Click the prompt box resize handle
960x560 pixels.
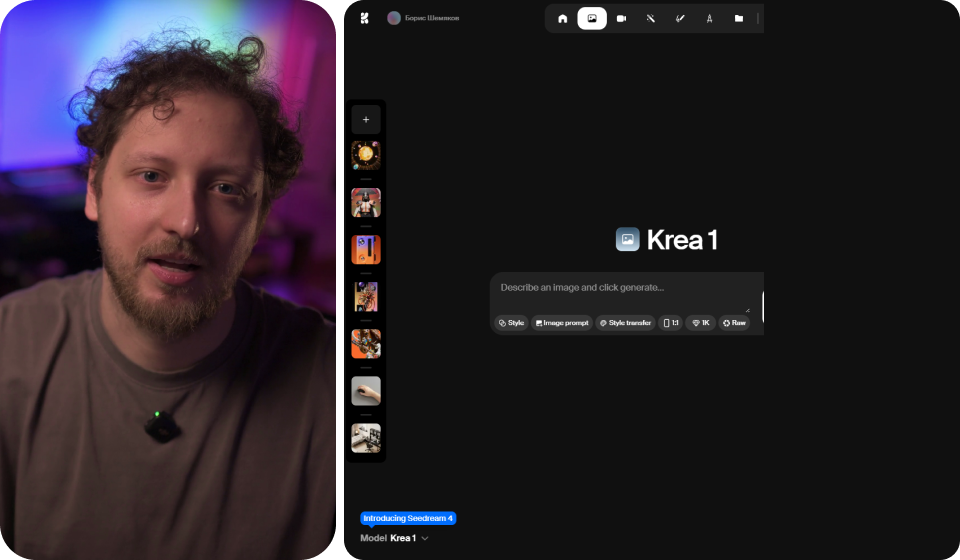click(x=748, y=310)
